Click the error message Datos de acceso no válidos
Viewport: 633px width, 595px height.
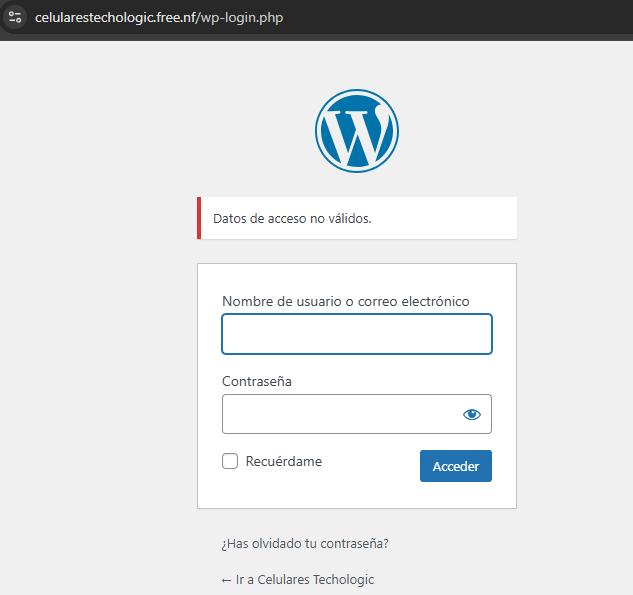tap(292, 218)
